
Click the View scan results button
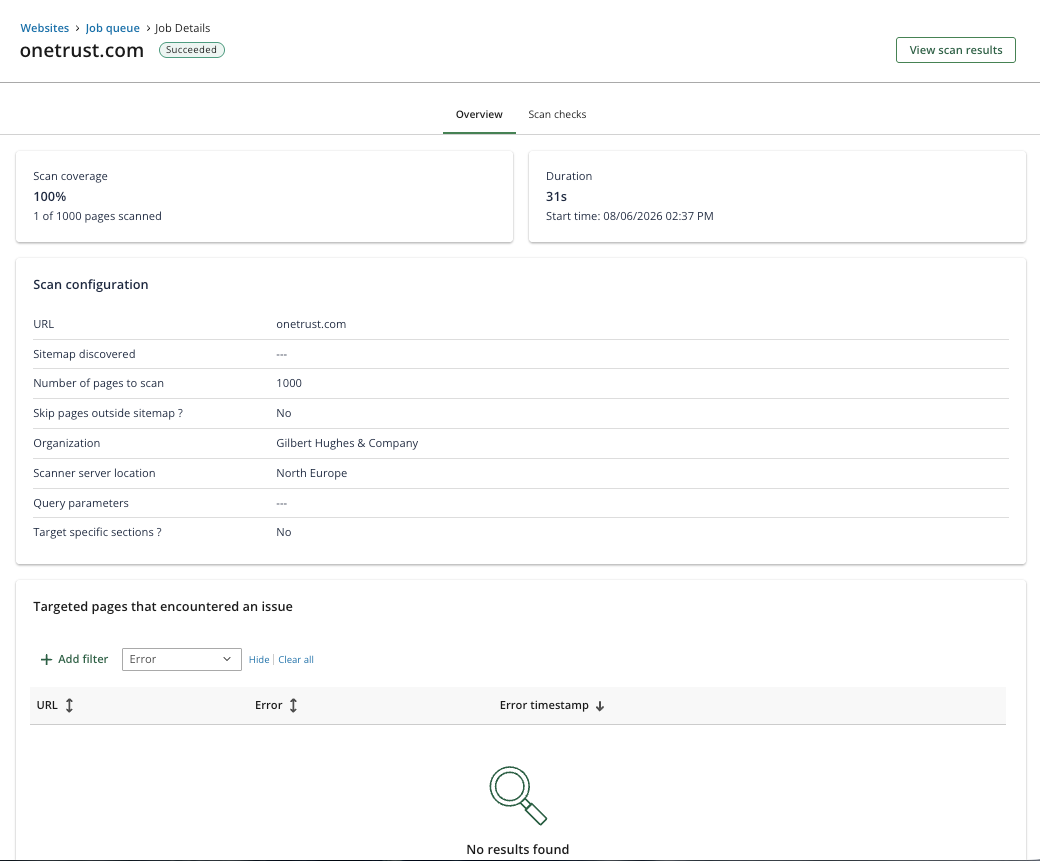(x=955, y=50)
